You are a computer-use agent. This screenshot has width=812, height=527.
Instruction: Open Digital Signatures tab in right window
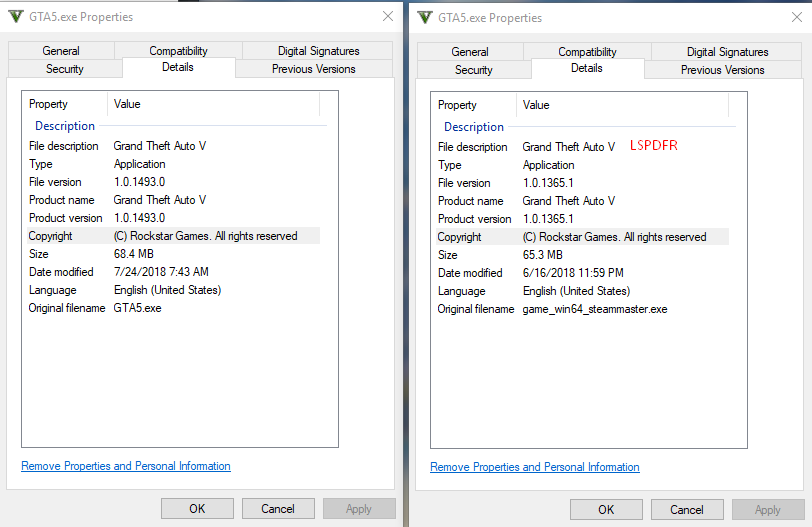727,52
